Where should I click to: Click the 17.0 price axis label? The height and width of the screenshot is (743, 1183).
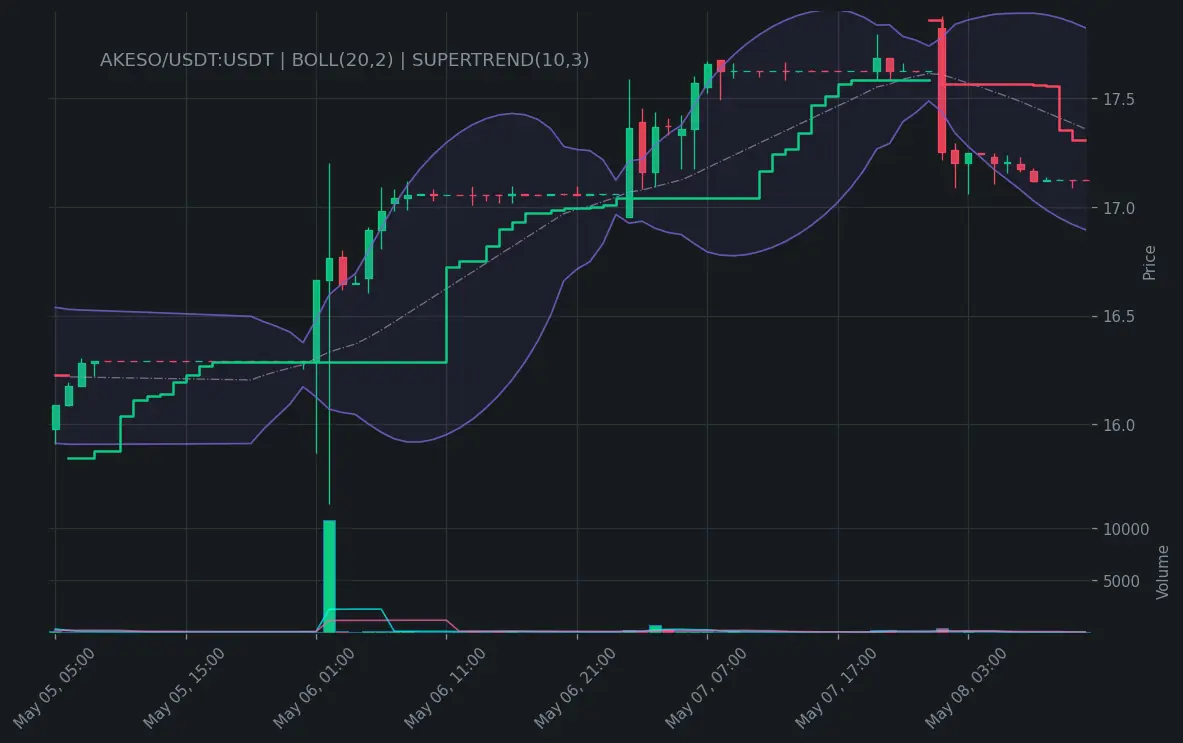click(1118, 208)
